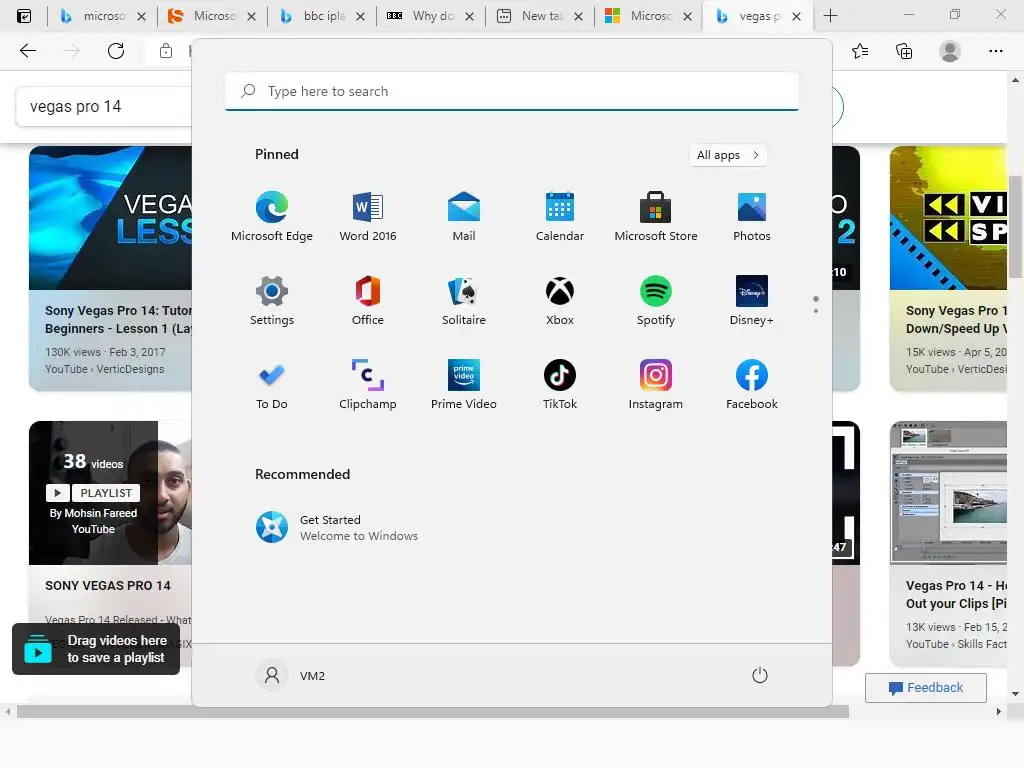Open Facebook app
The image size is (1024, 768).
pos(752,385)
